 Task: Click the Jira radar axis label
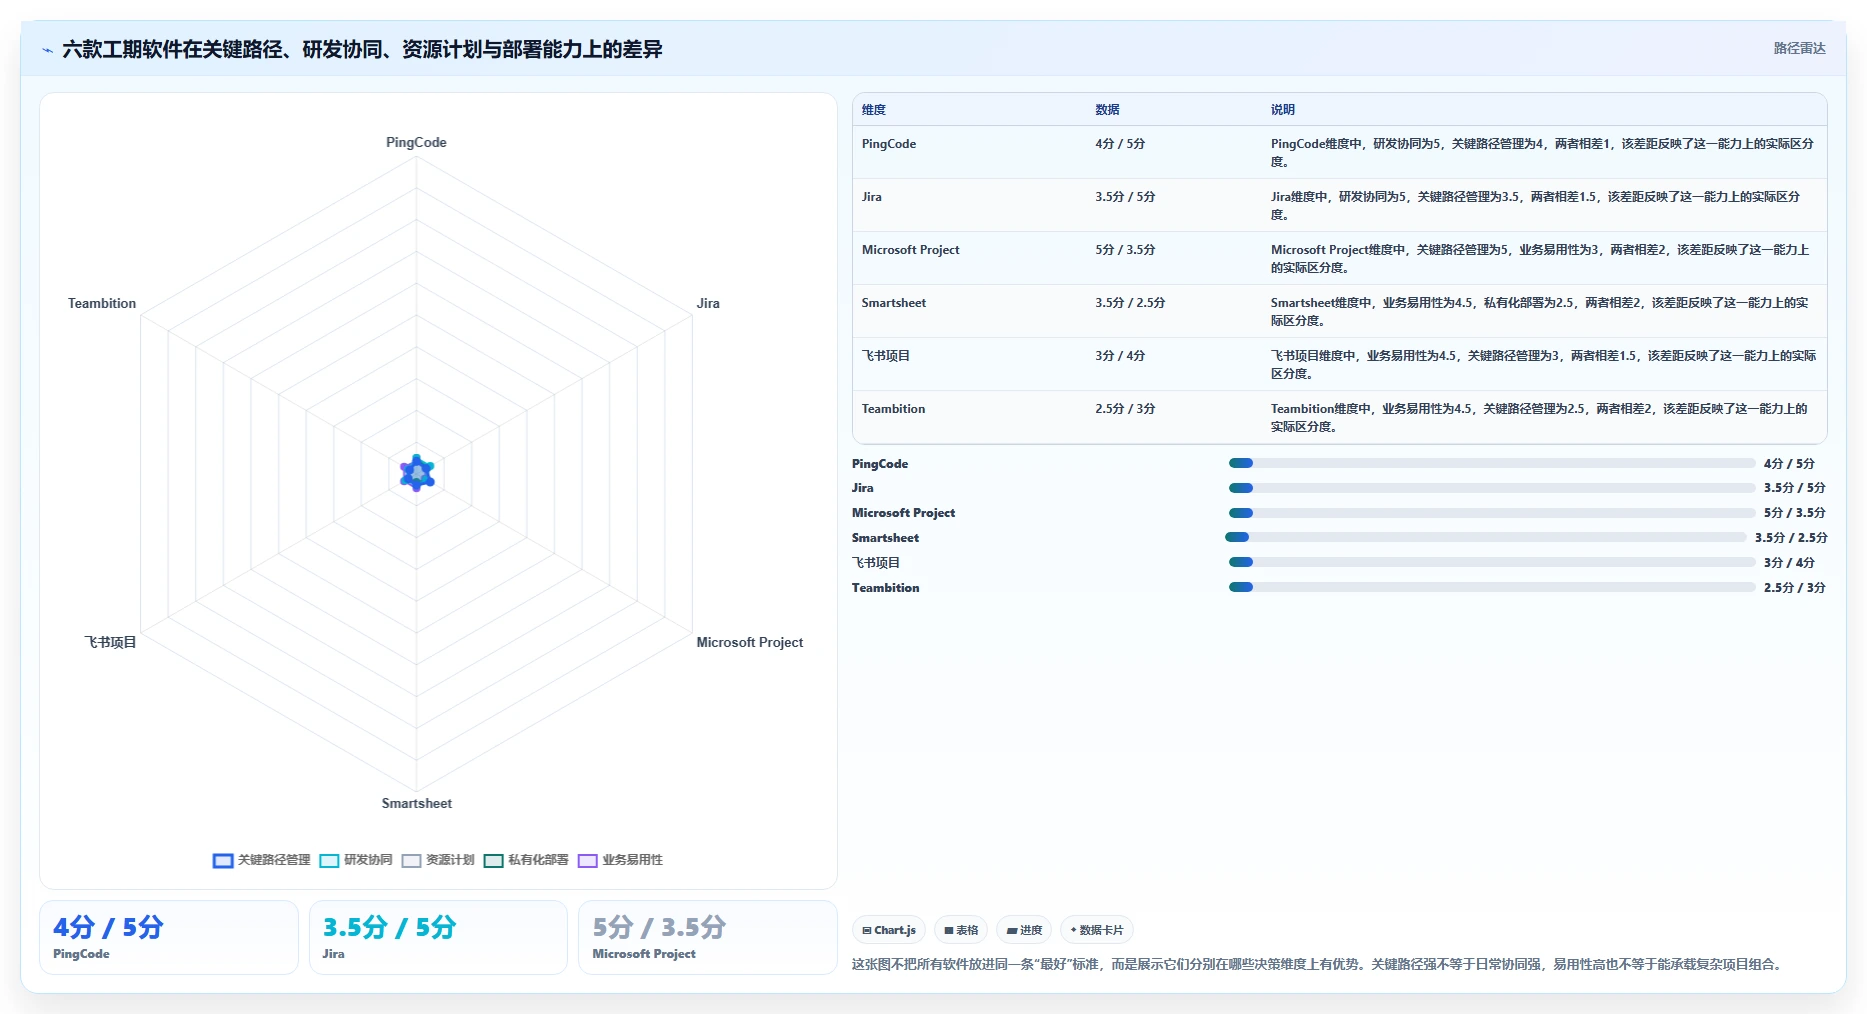[708, 303]
